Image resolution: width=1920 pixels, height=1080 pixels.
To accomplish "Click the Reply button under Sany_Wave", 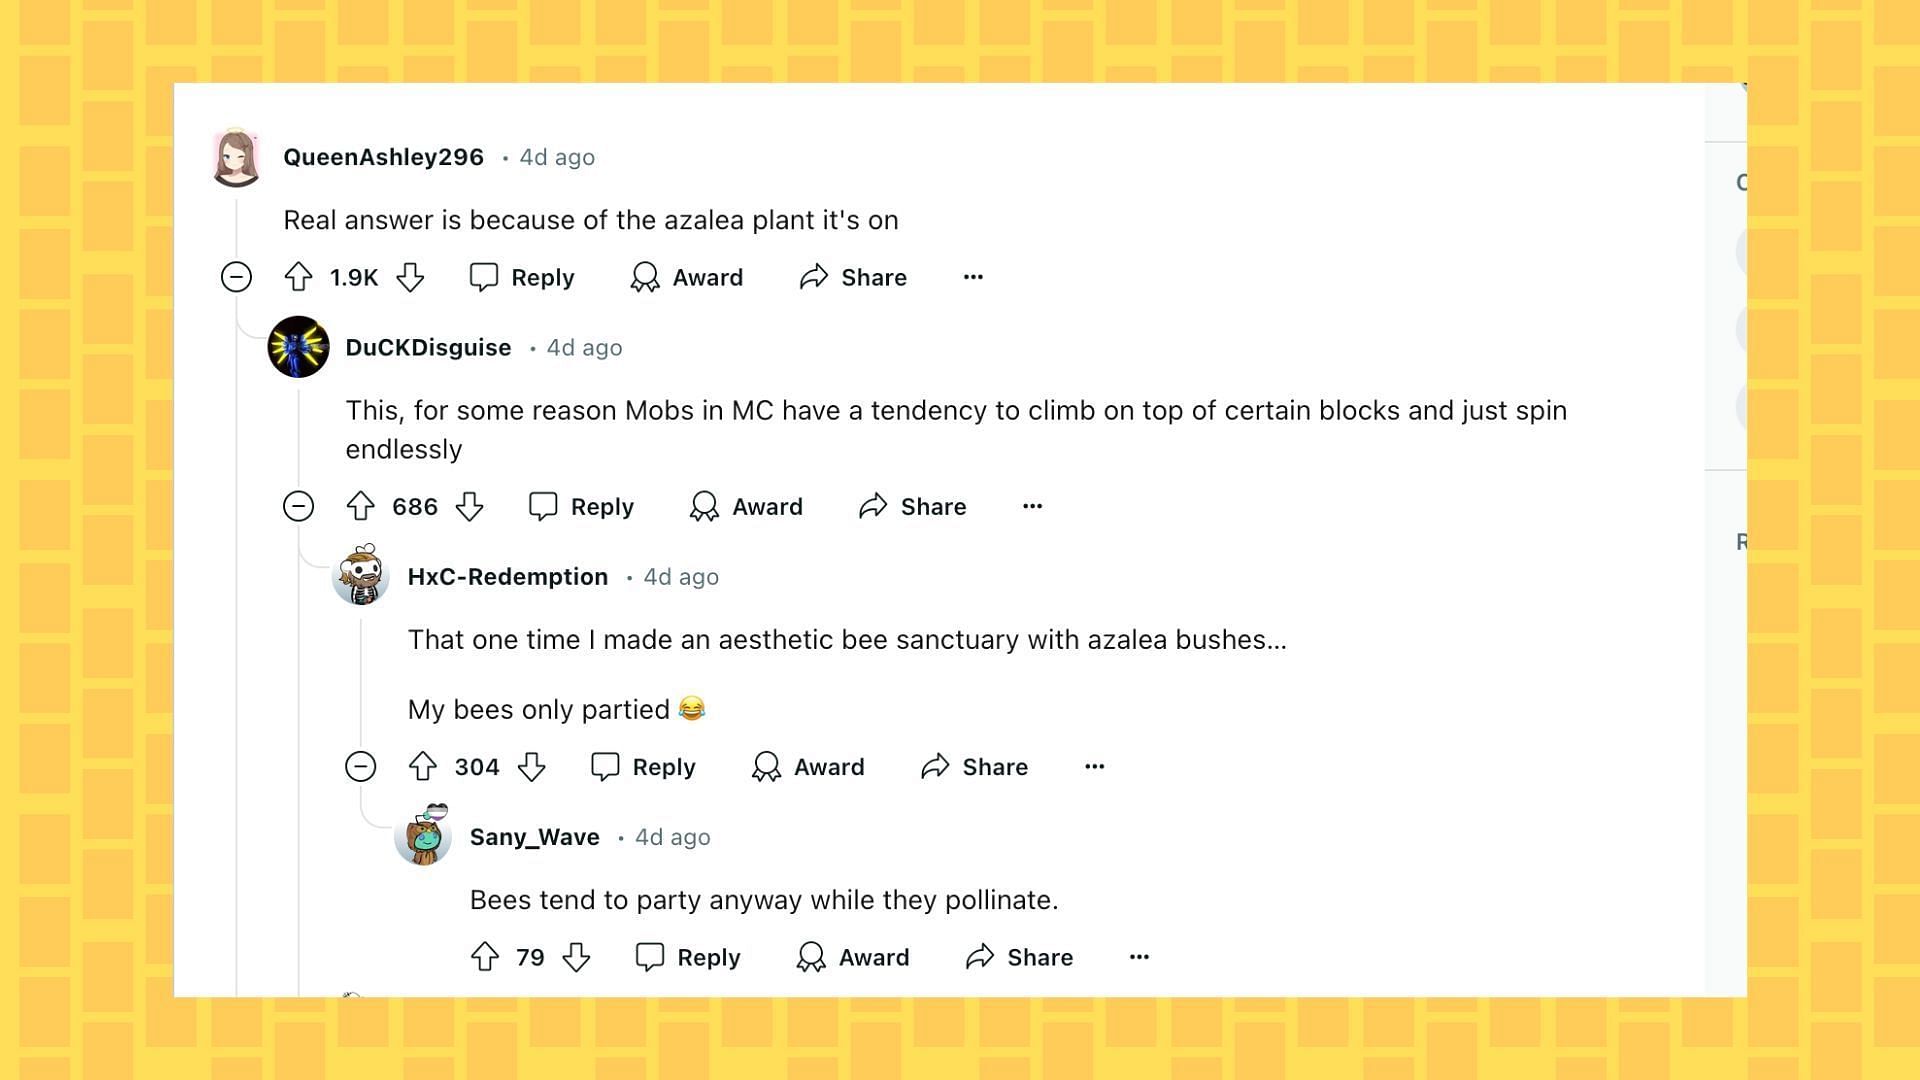I will tap(690, 956).
